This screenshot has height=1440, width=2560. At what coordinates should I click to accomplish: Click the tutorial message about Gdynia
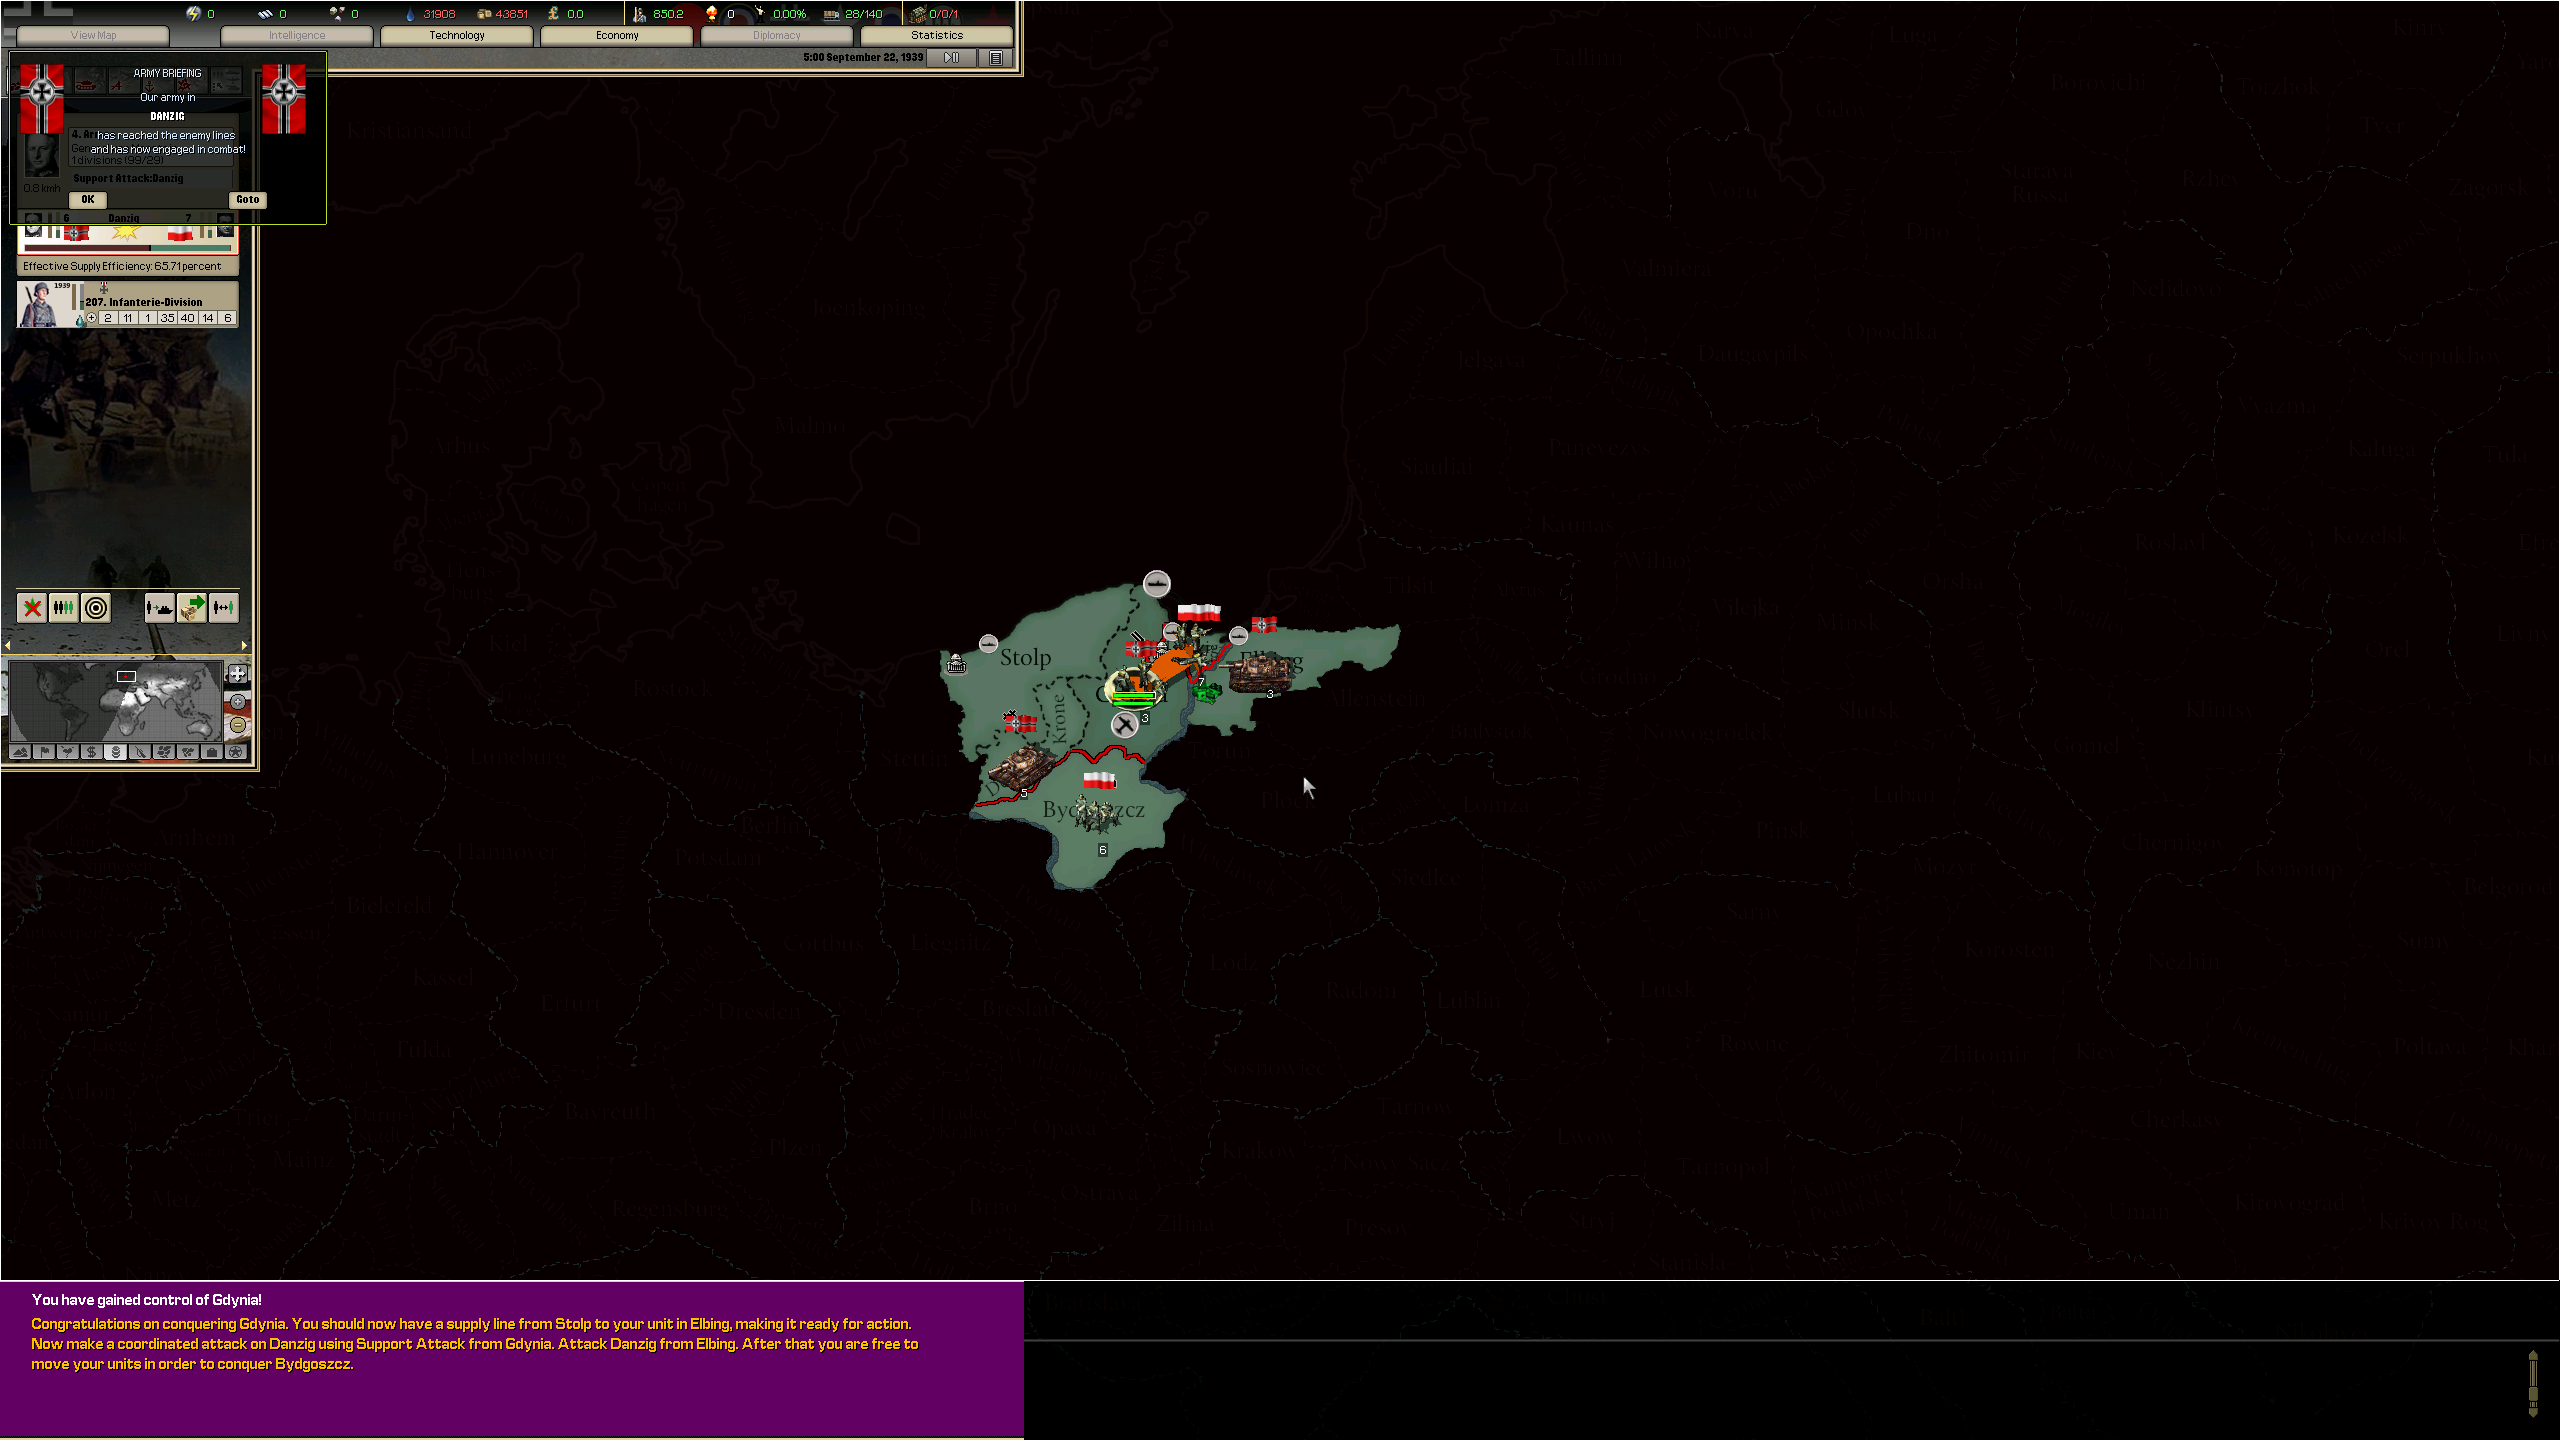475,1332
